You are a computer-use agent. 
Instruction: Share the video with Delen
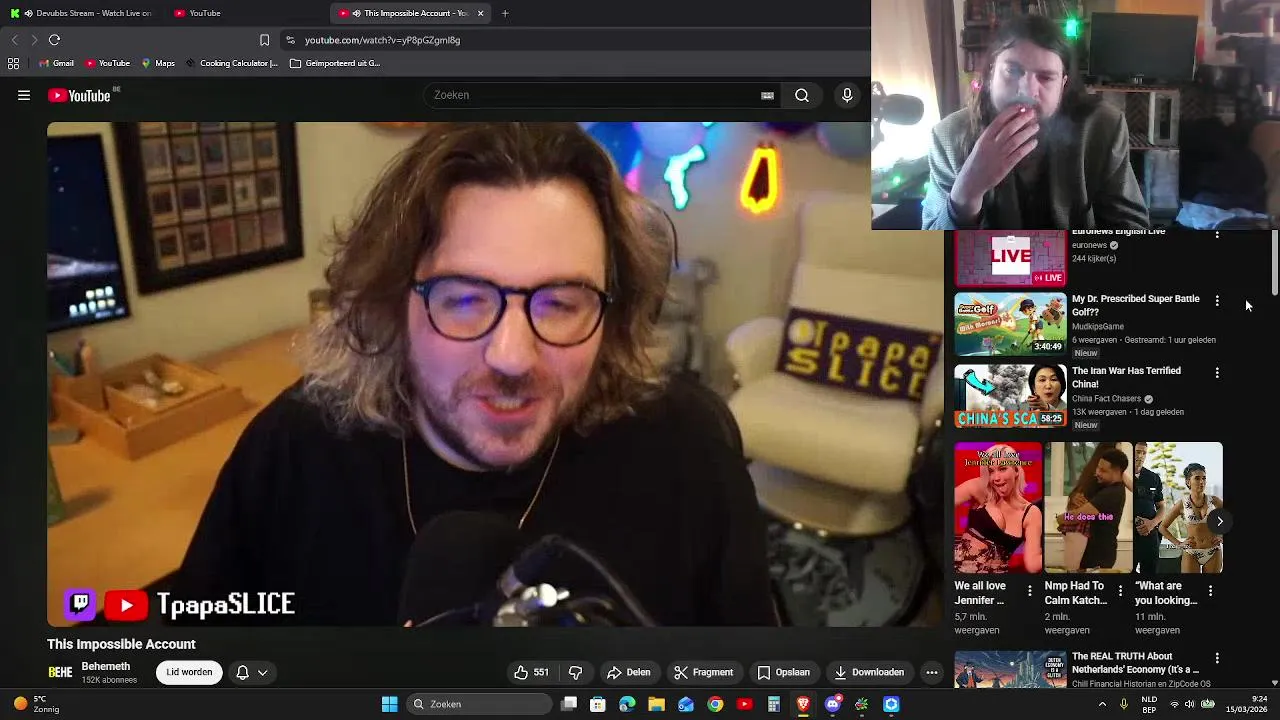pyautogui.click(x=628, y=672)
